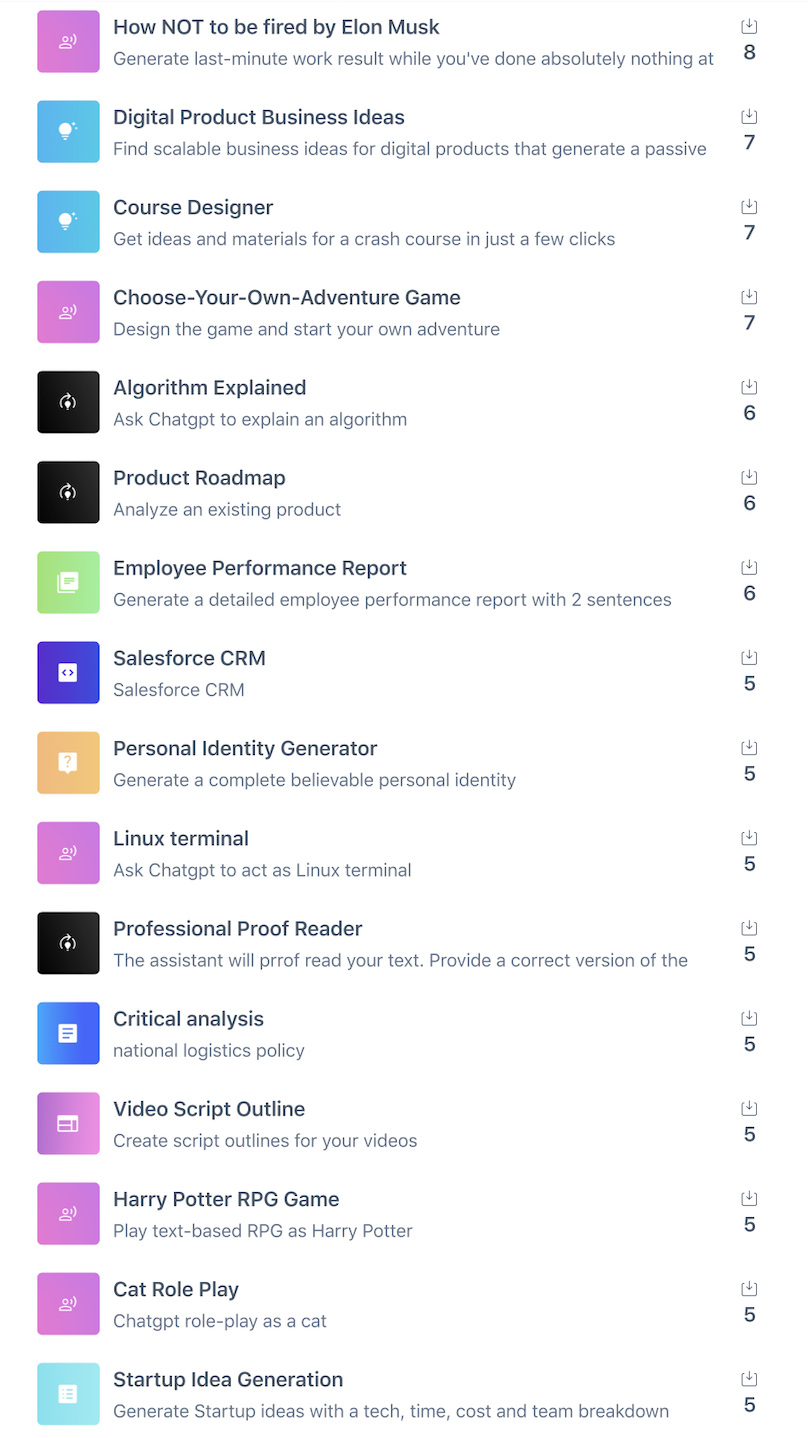This screenshot has width=808, height=1438.
Task: Click the lightbulb icon next to Course Designer
Action: 68,222
